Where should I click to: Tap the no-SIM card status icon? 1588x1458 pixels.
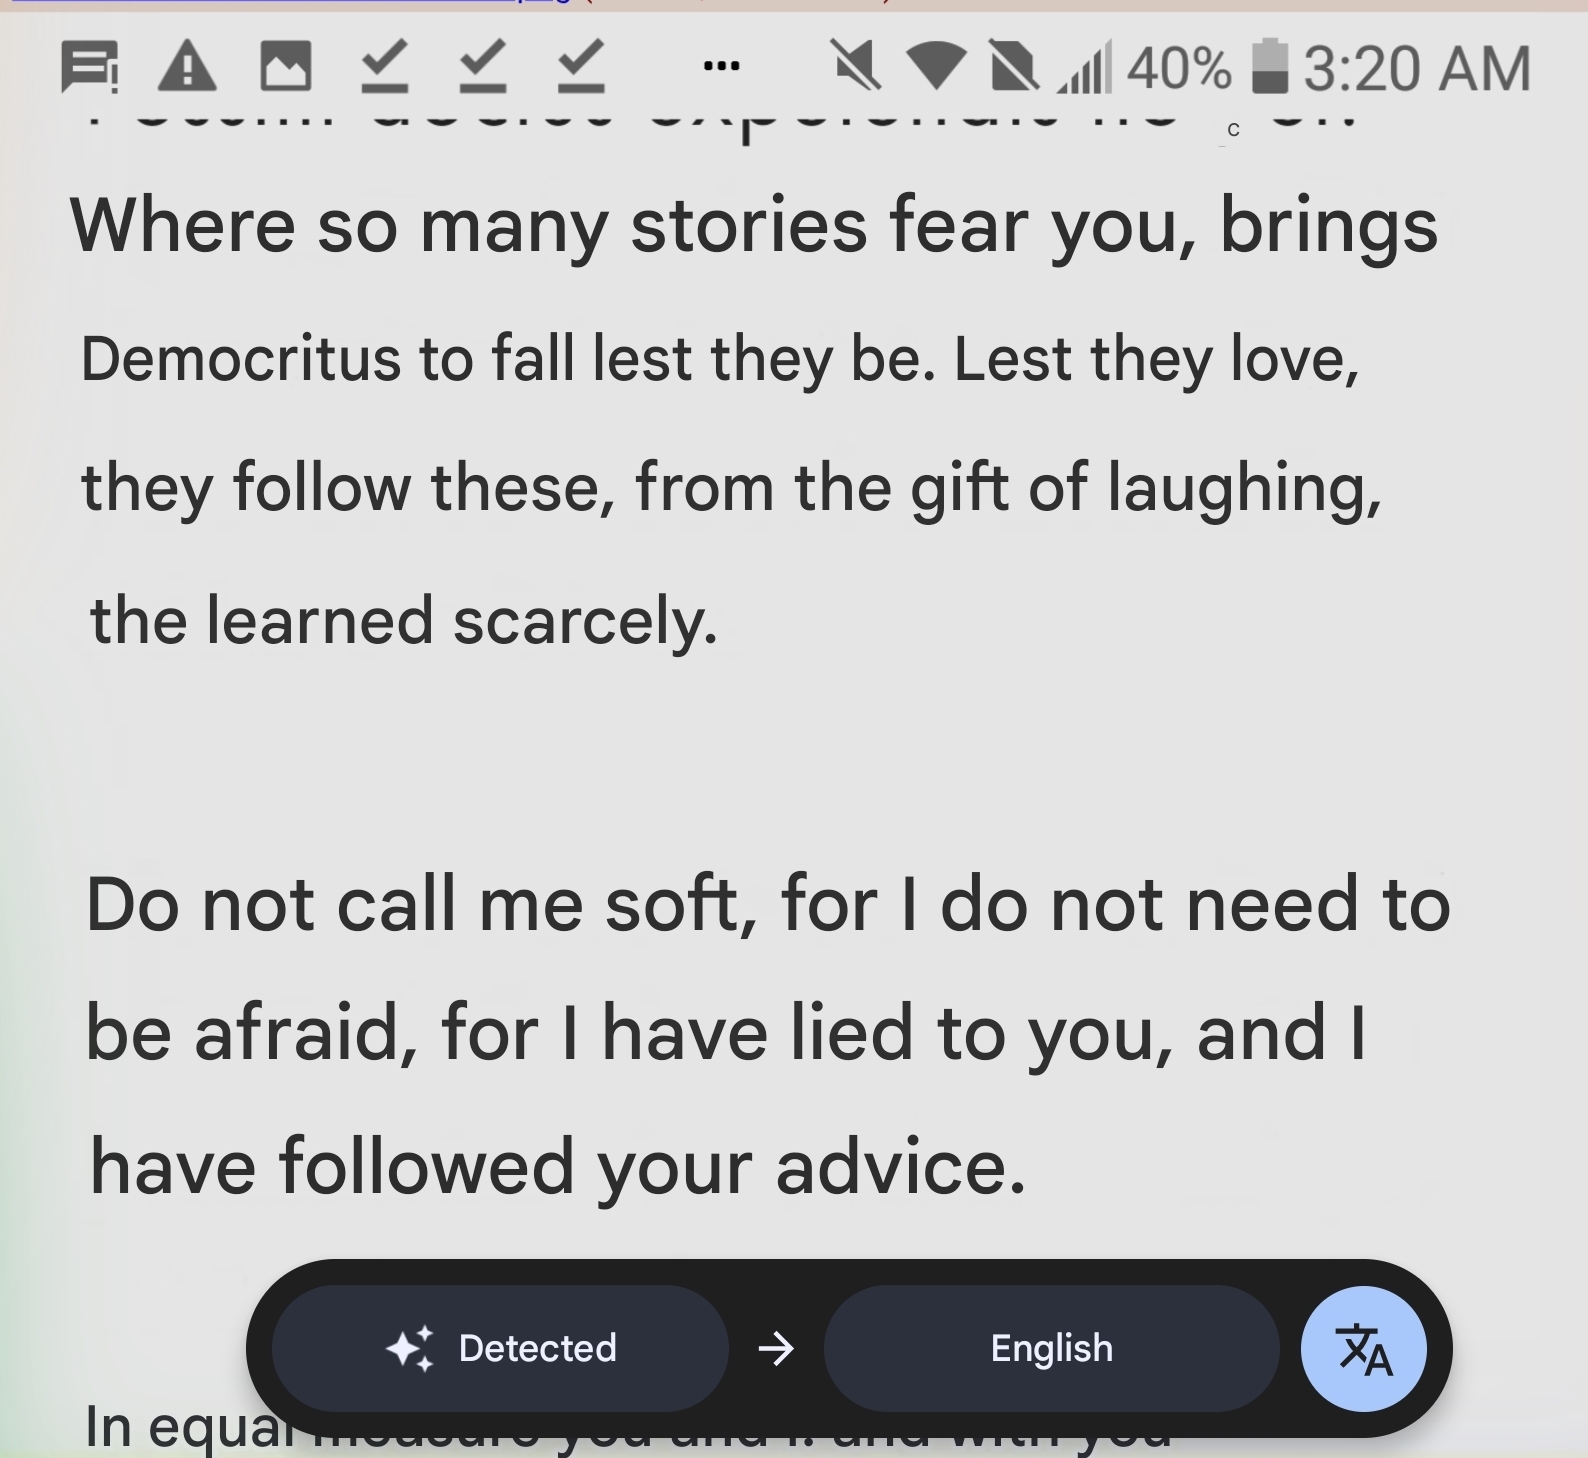(1012, 67)
